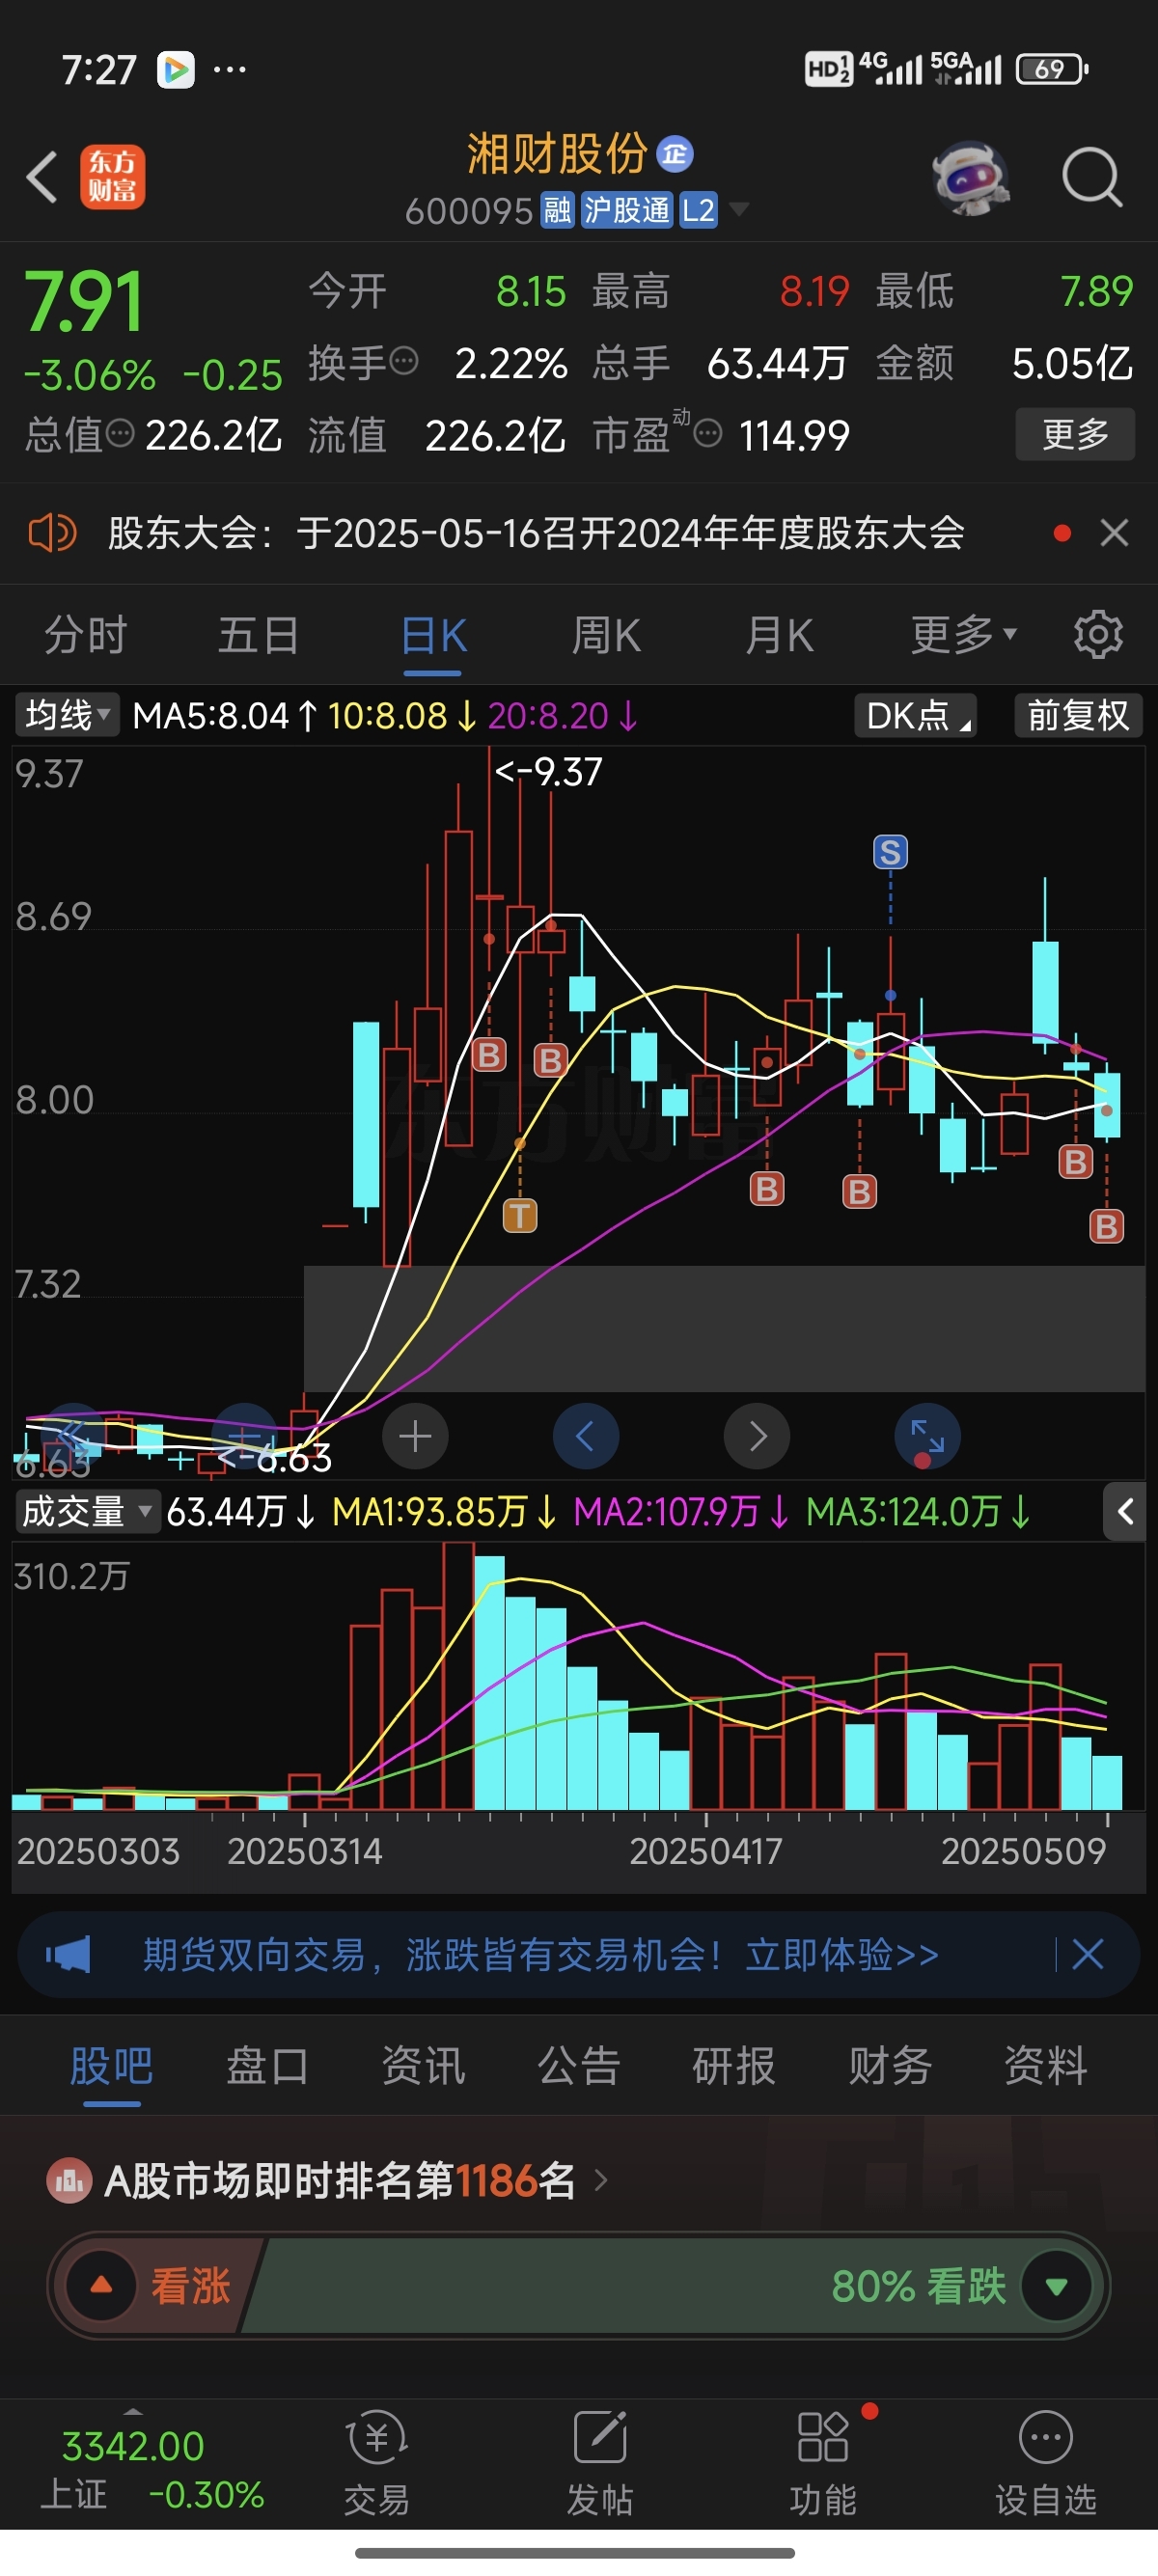Open DK点 selector

pos(915,716)
